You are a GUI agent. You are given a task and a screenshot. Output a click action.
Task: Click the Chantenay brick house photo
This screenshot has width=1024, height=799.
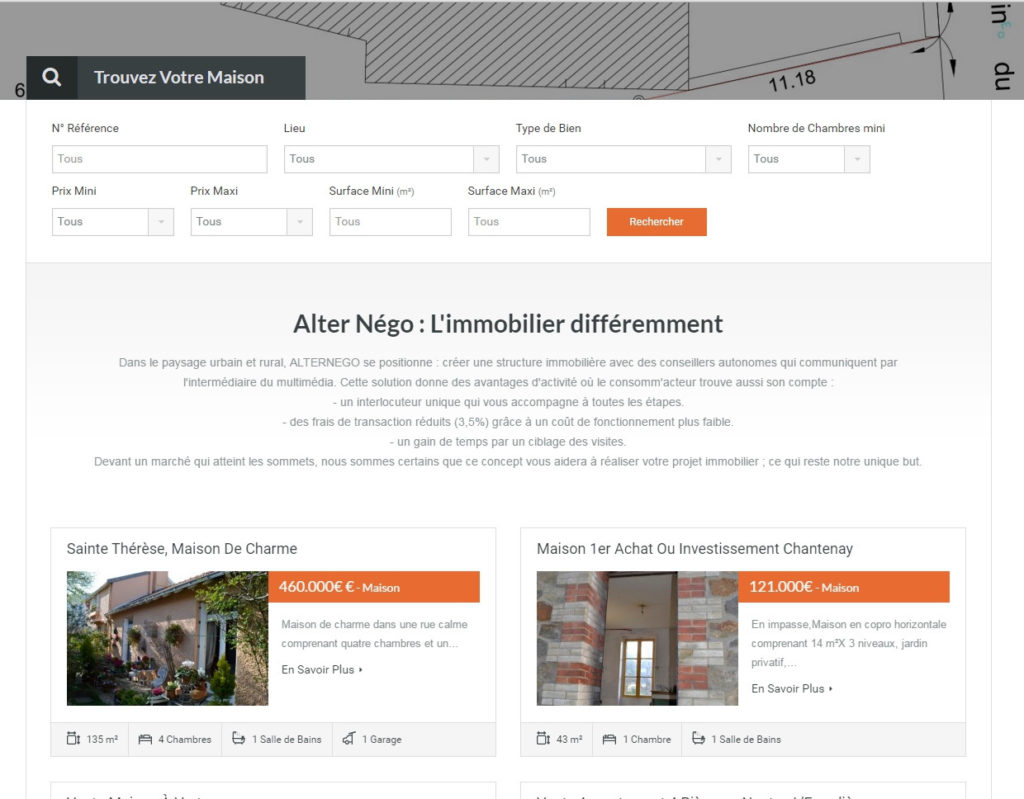tap(637, 638)
